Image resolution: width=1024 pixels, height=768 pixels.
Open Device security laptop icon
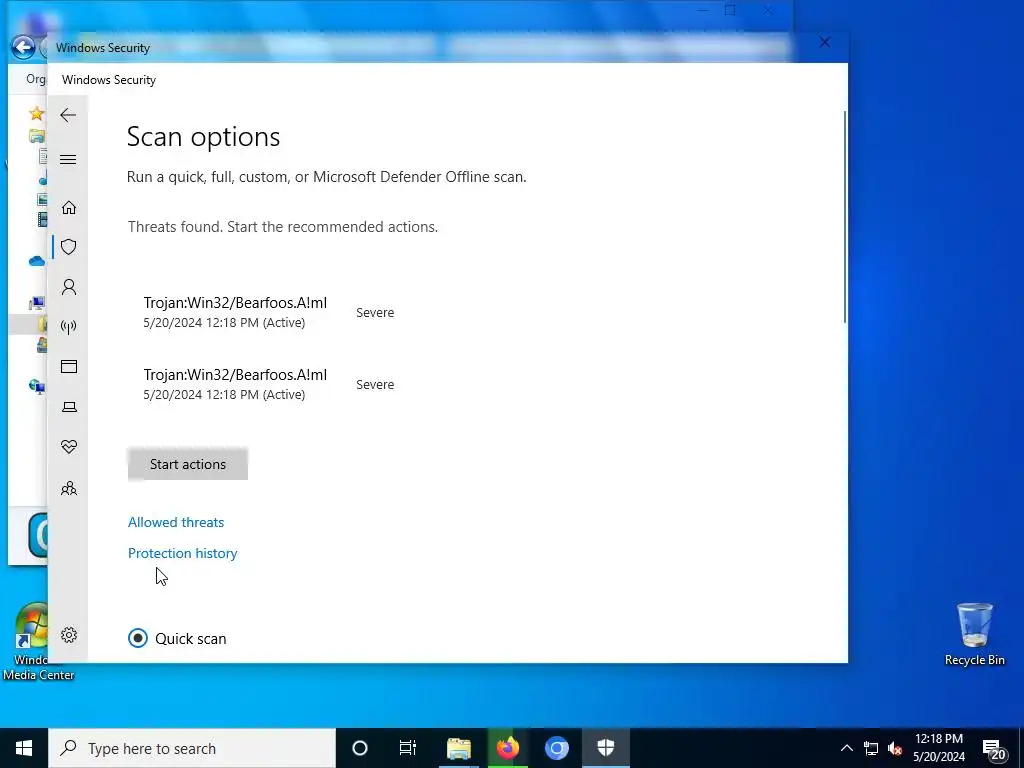point(69,407)
